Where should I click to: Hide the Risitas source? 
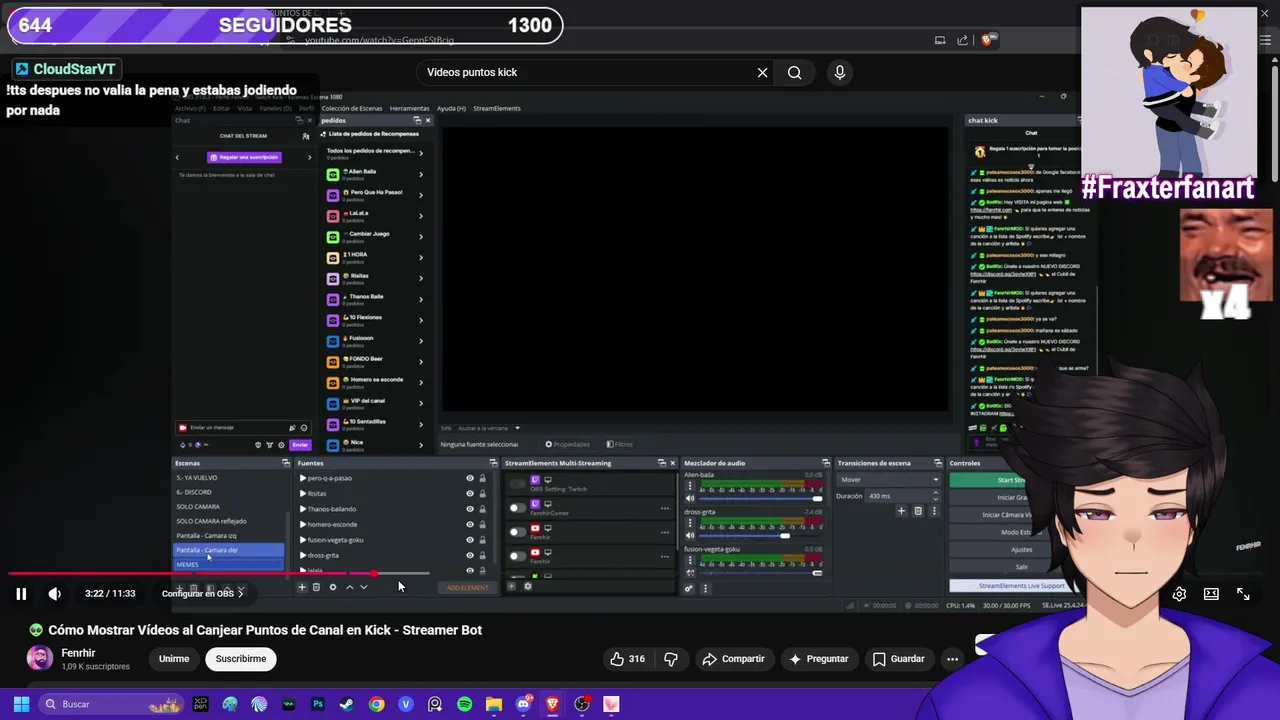click(470, 493)
